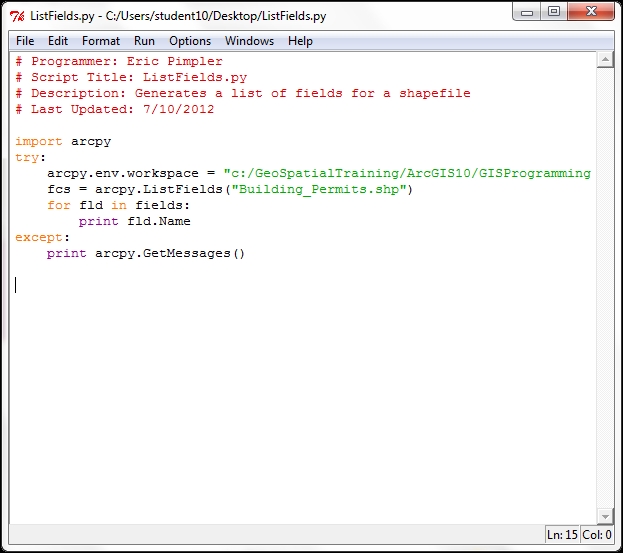Click the 'Ln: 15' status indicator
Screen dimensions: 623x553
(x=562, y=535)
